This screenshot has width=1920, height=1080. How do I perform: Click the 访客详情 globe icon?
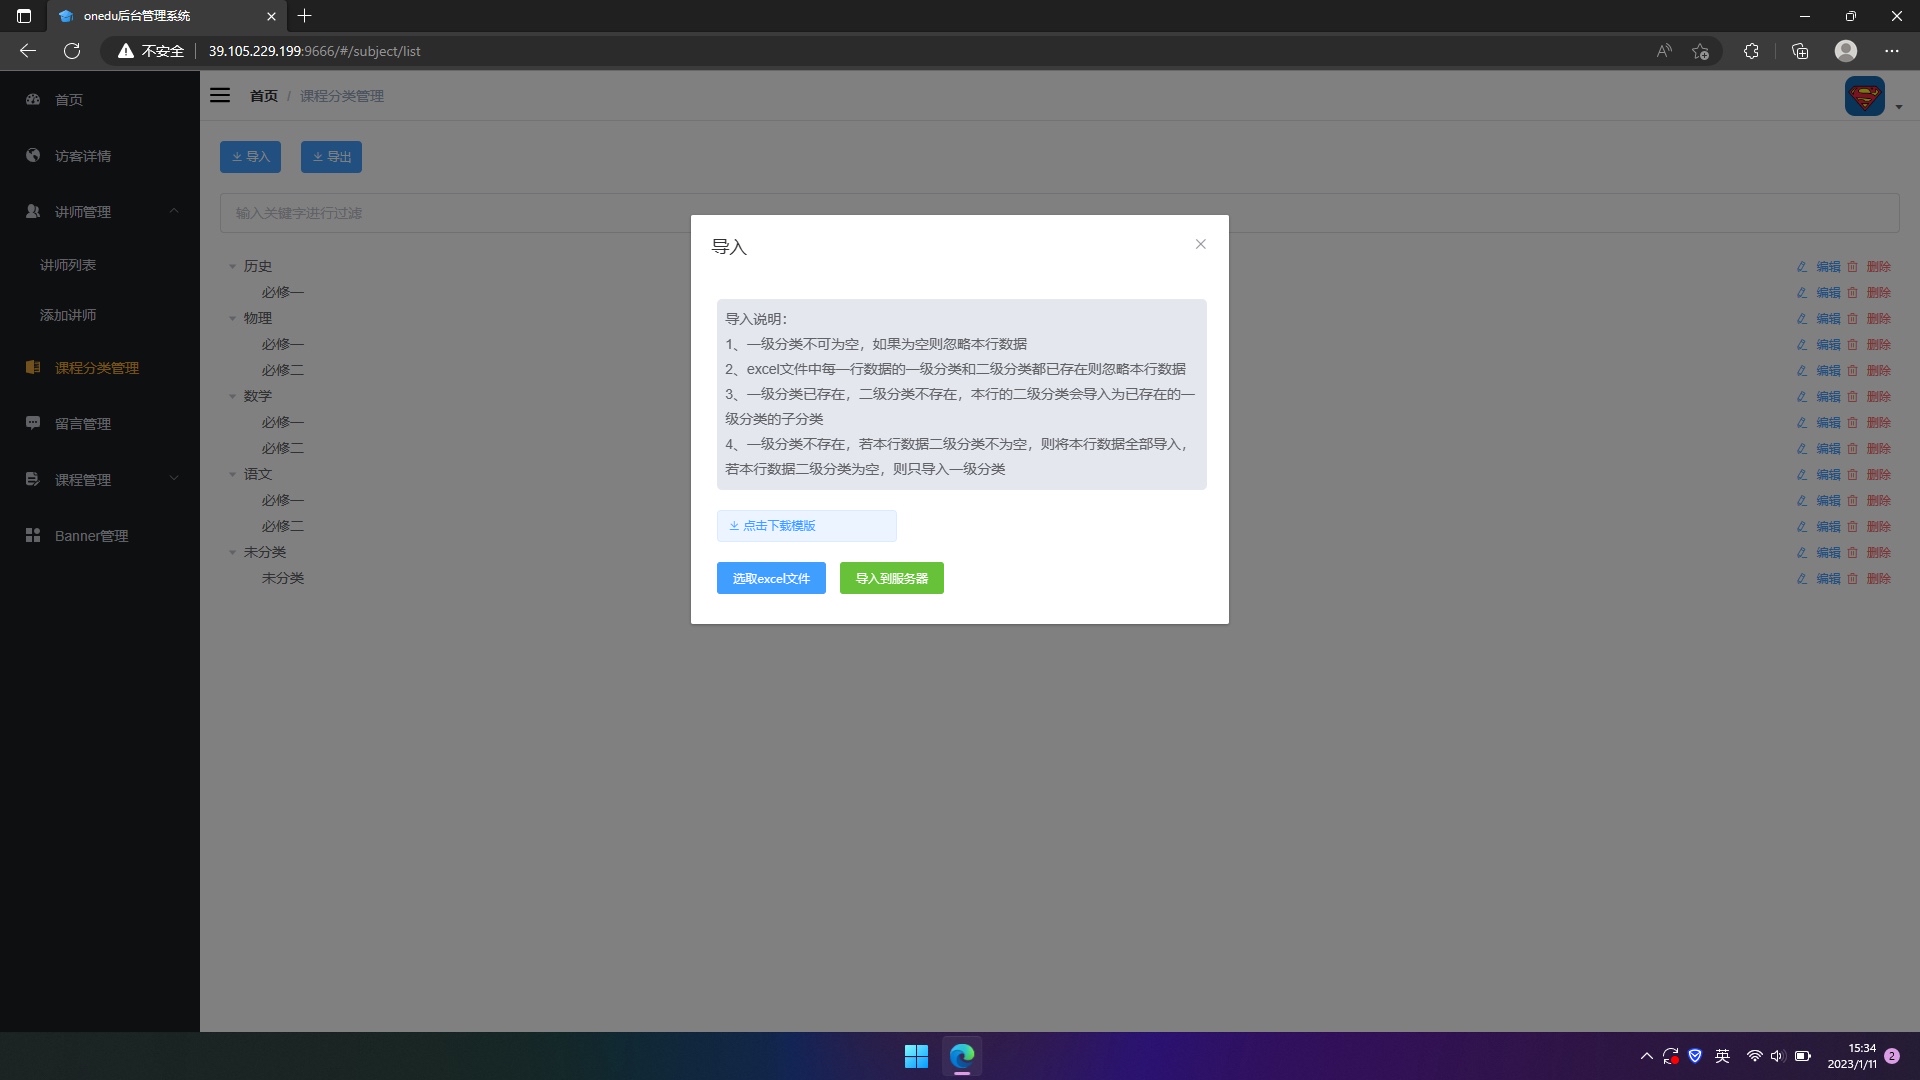[33, 155]
